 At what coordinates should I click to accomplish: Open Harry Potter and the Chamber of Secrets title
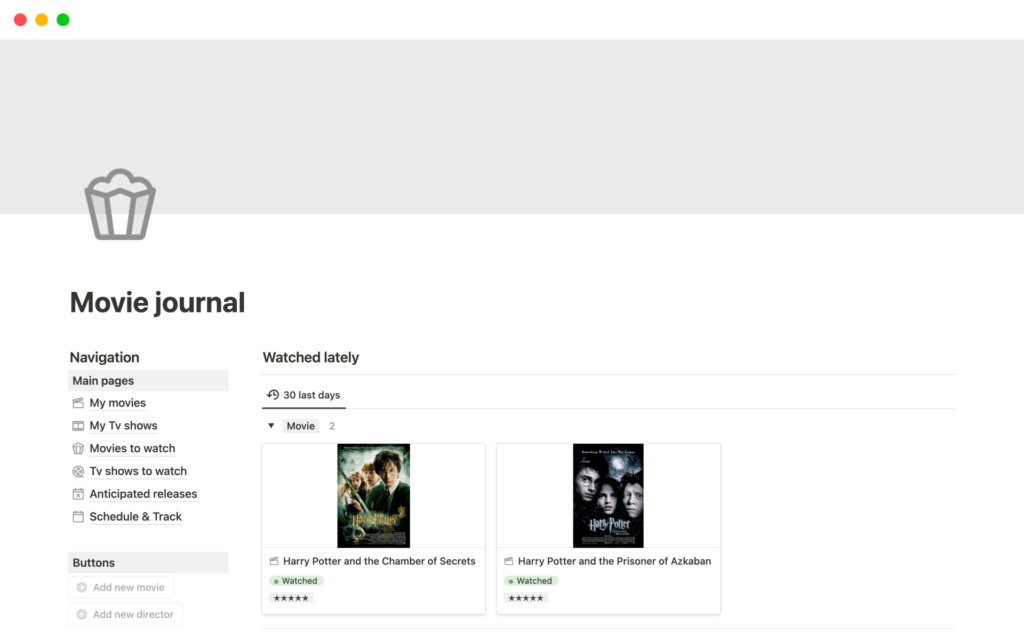click(379, 561)
